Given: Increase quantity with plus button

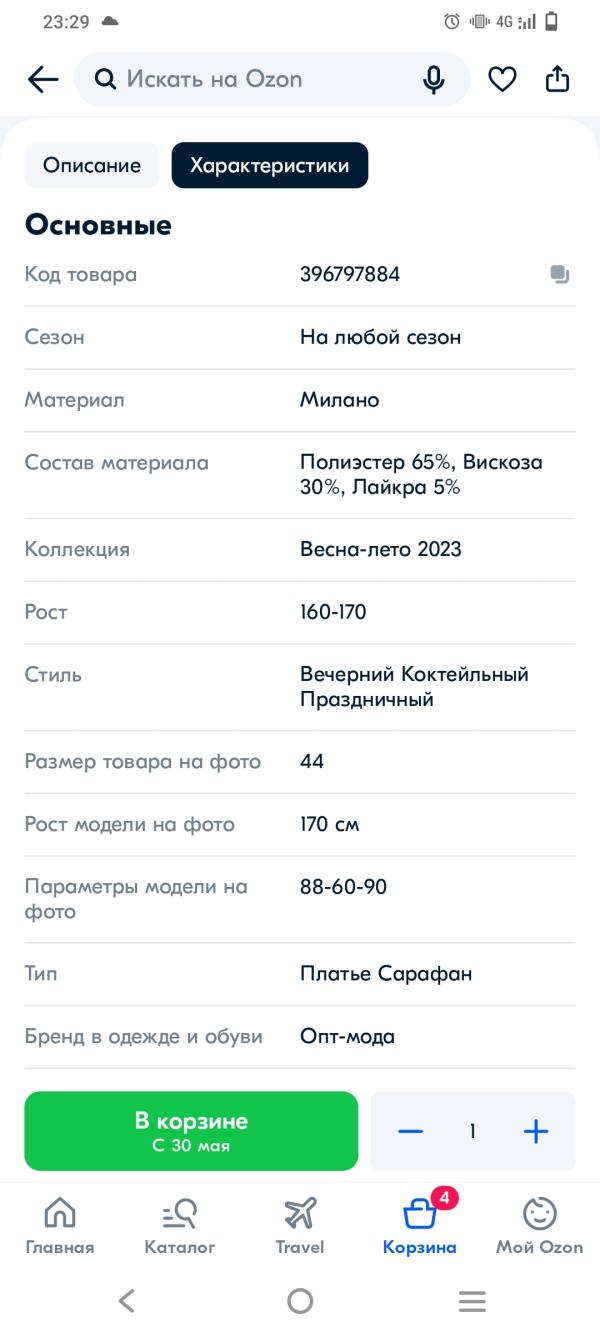Looking at the screenshot, I should tap(536, 1131).
